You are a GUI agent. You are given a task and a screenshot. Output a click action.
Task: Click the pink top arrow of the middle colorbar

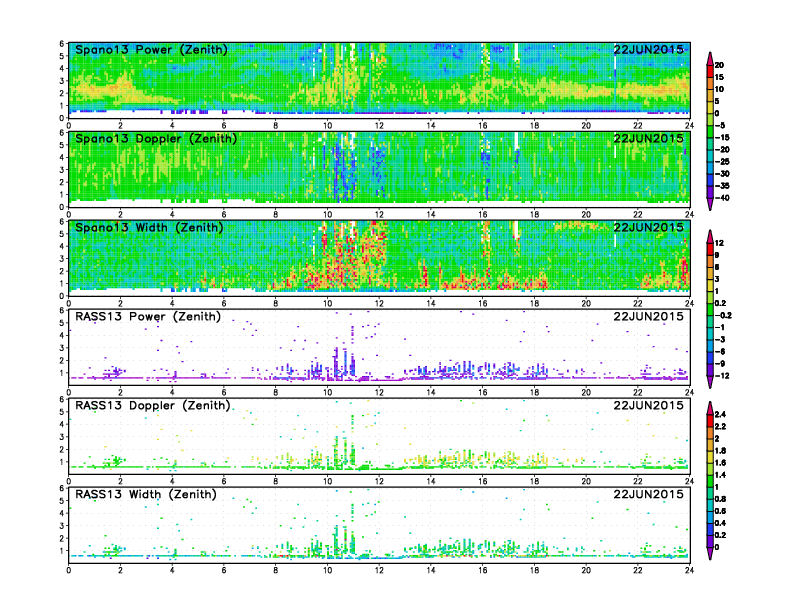710,236
